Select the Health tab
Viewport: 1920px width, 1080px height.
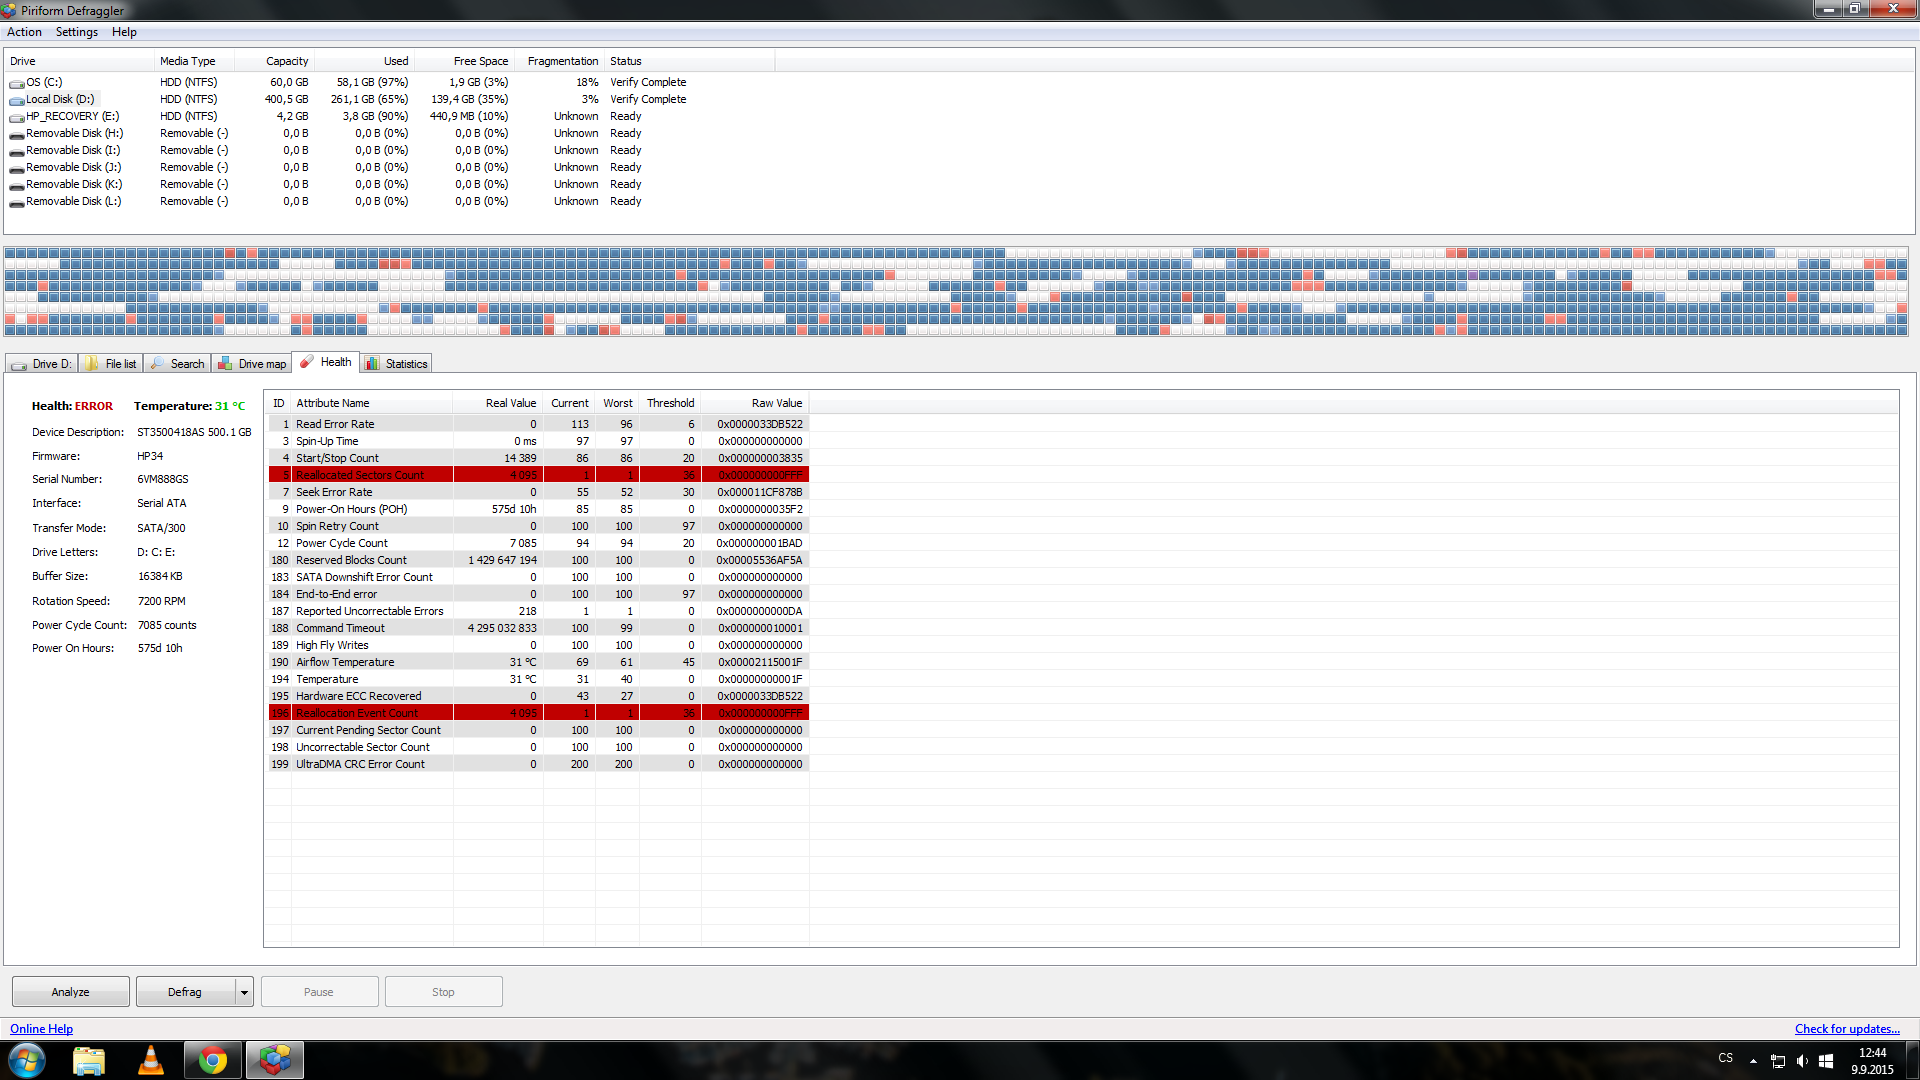[x=326, y=362]
